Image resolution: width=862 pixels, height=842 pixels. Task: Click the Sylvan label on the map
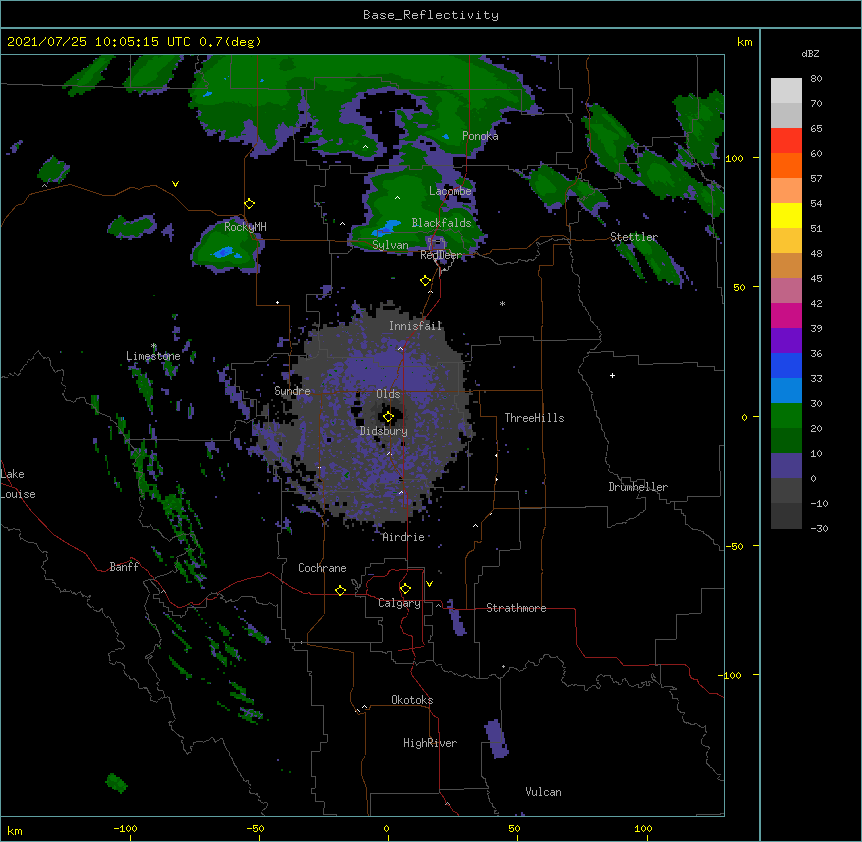click(390, 245)
